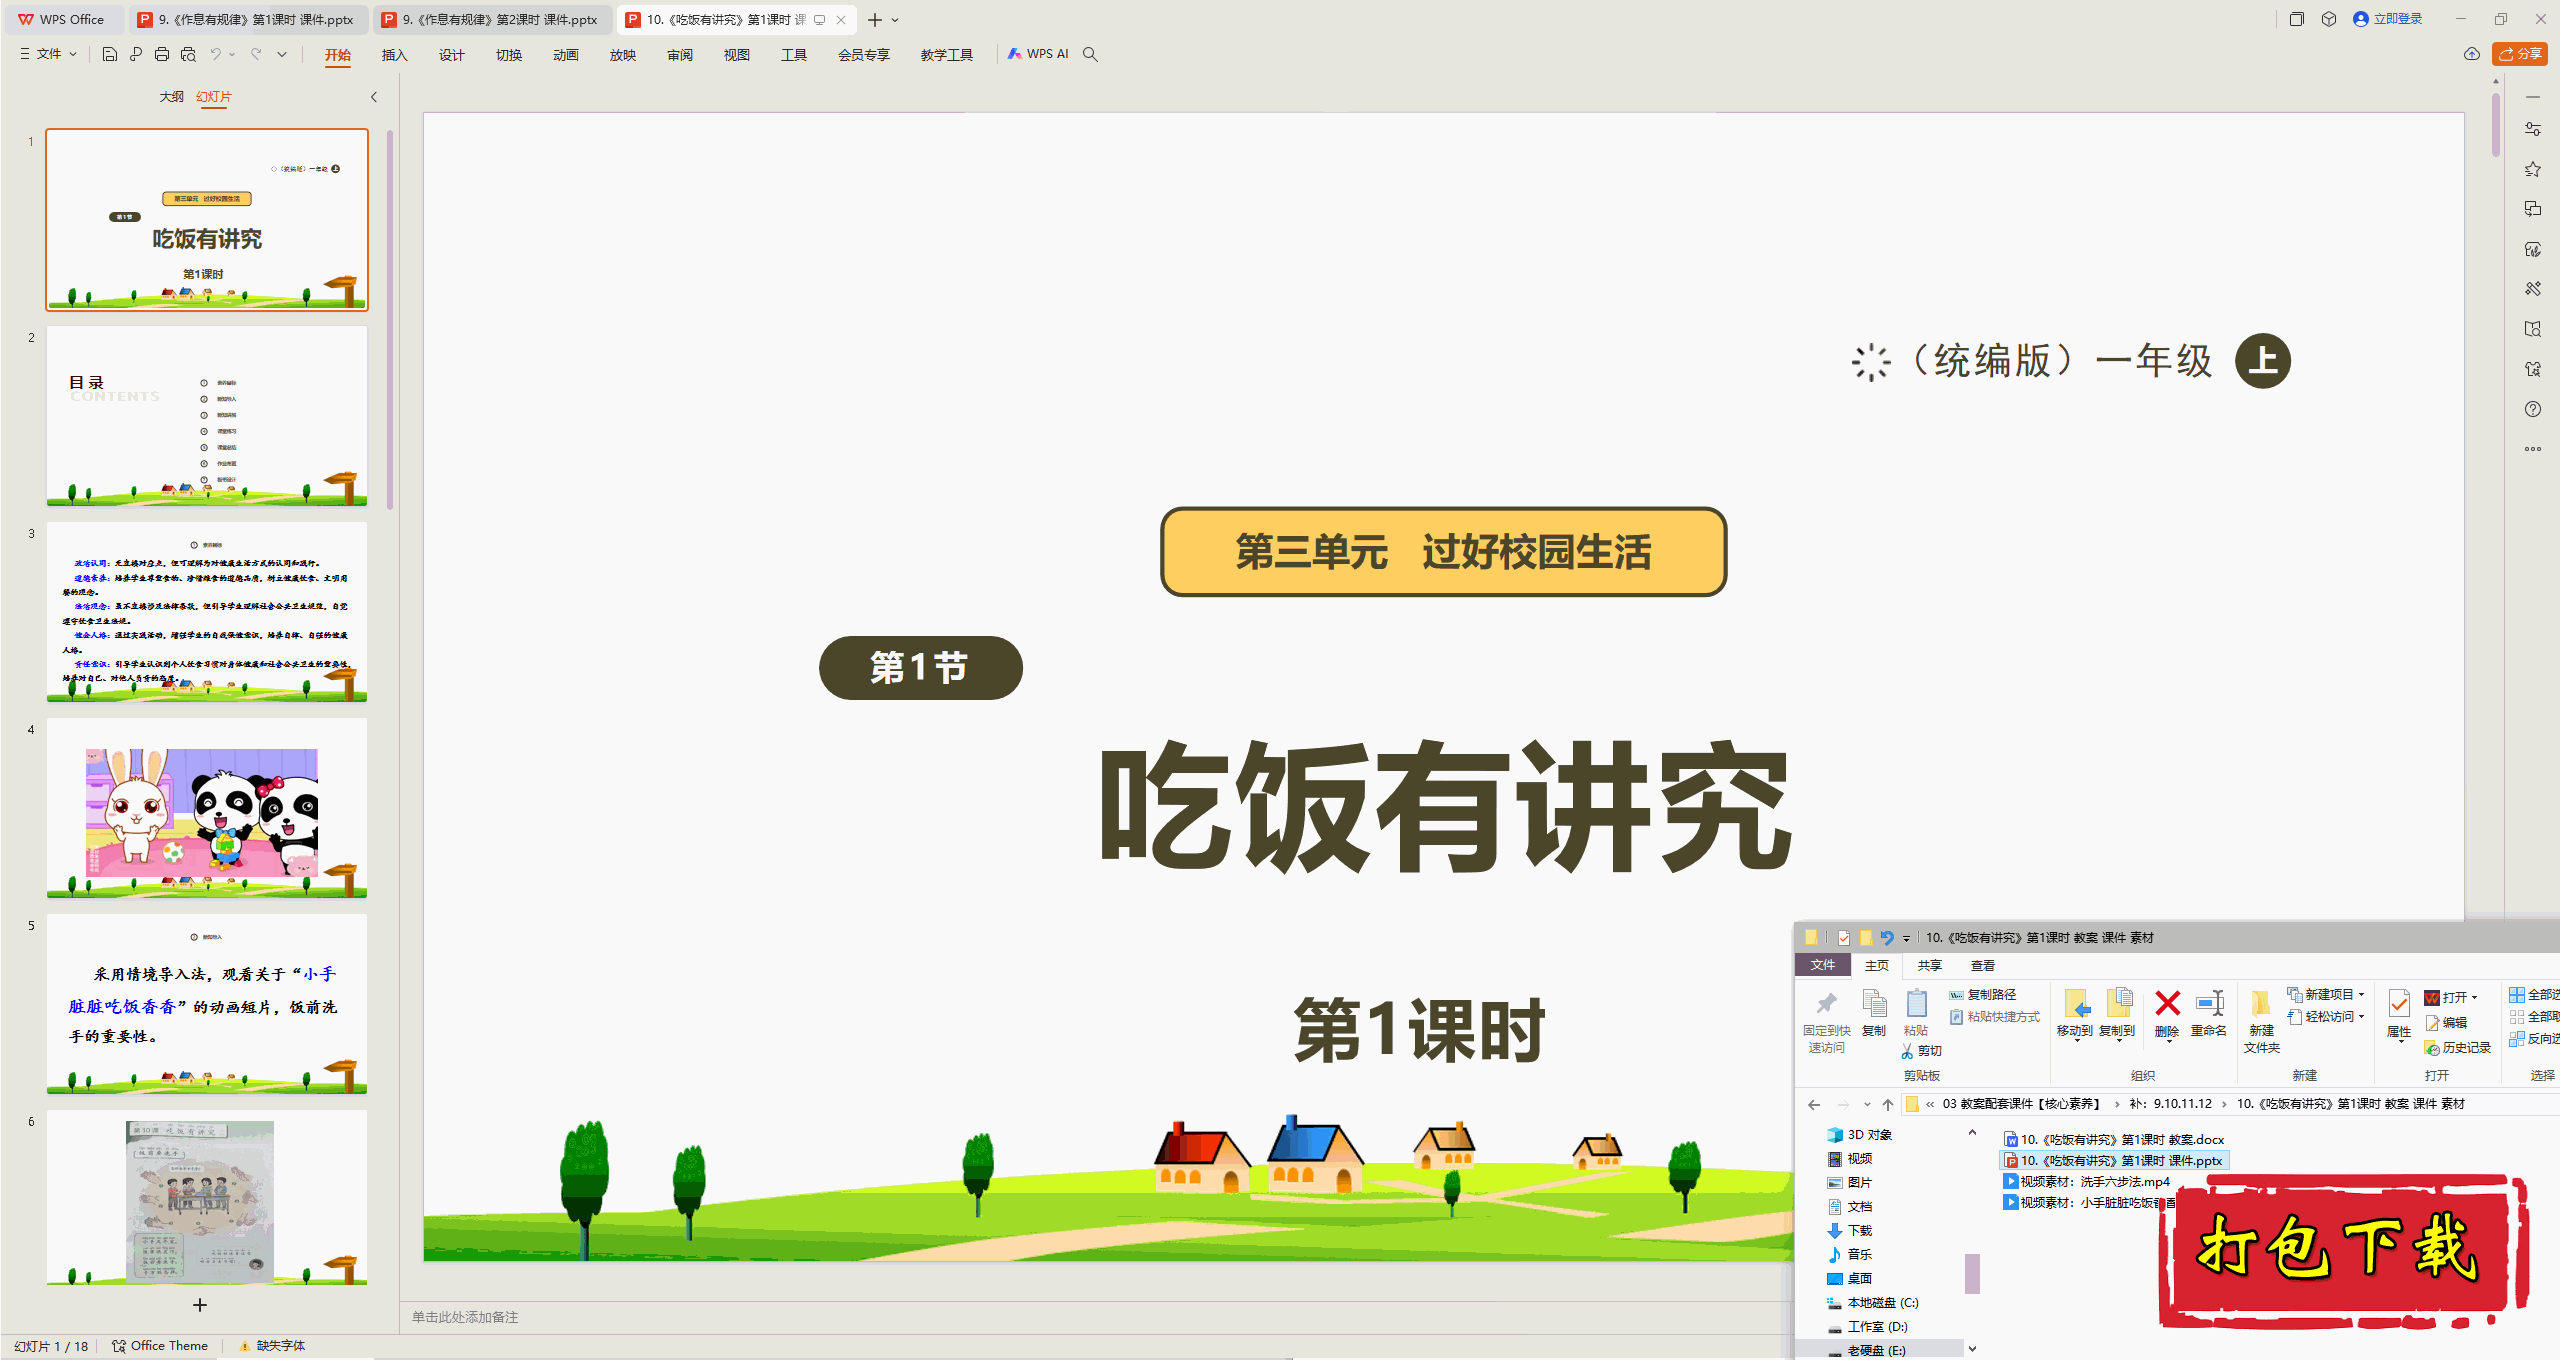2560x1360 pixels.
Task: Click the slide panel vertical scrollbar
Action: coord(390,320)
